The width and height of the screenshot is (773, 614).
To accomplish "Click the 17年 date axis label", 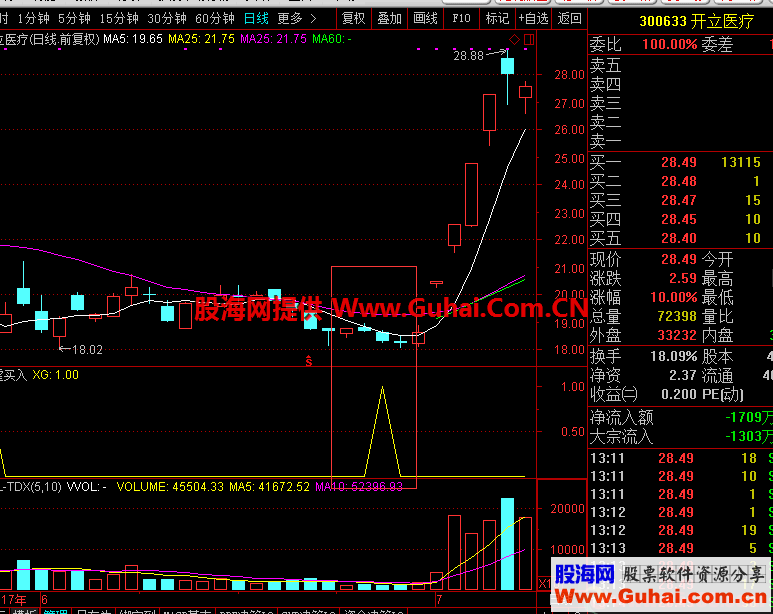I will (x=14, y=600).
